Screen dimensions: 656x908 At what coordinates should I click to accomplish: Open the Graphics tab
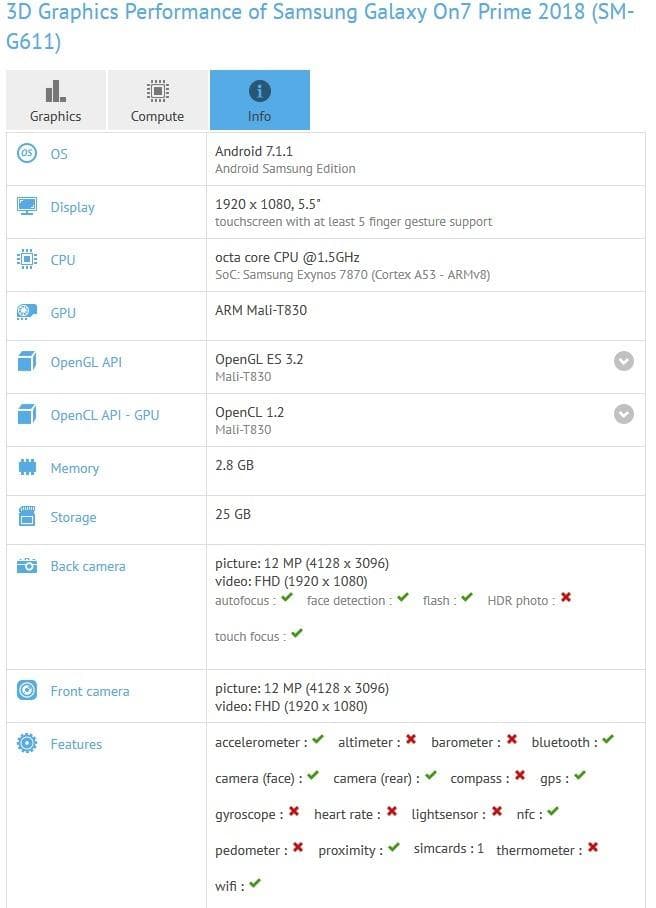pos(56,100)
